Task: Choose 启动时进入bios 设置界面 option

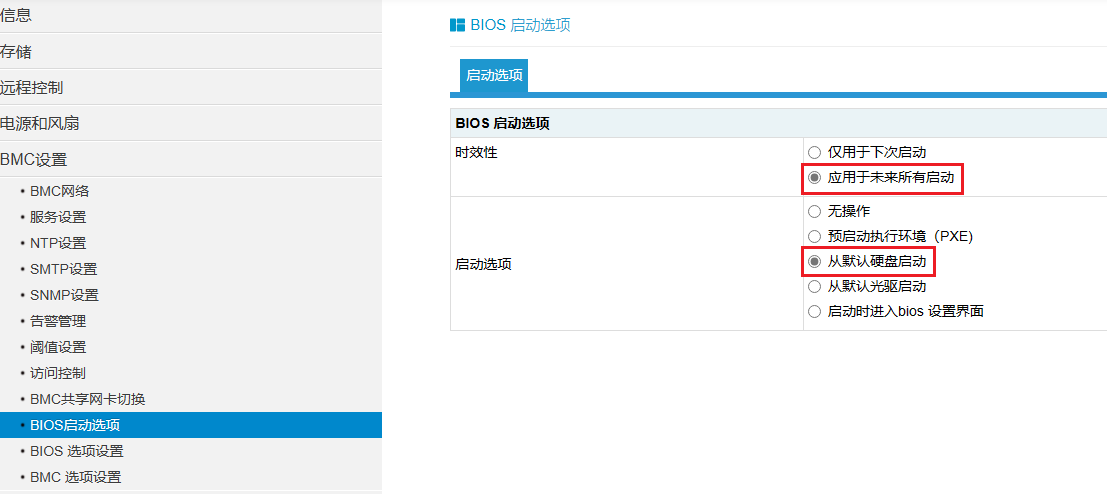Action: 814,311
